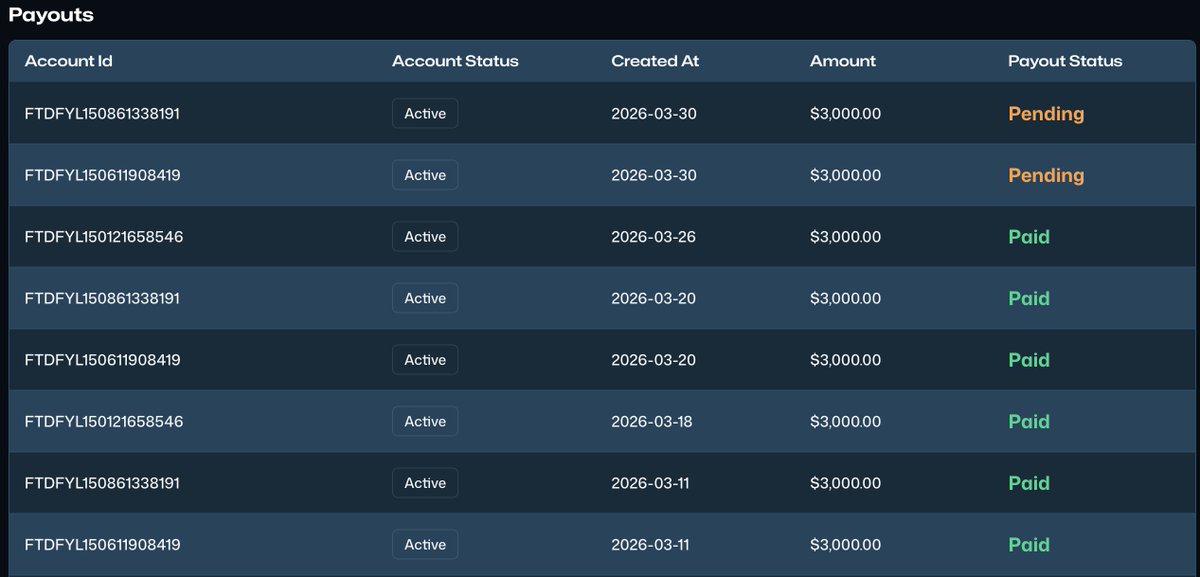Click Paid status for FTDFYL150861338191 dated 2026-03-11
Image resolution: width=1200 pixels, height=577 pixels.
[1029, 483]
